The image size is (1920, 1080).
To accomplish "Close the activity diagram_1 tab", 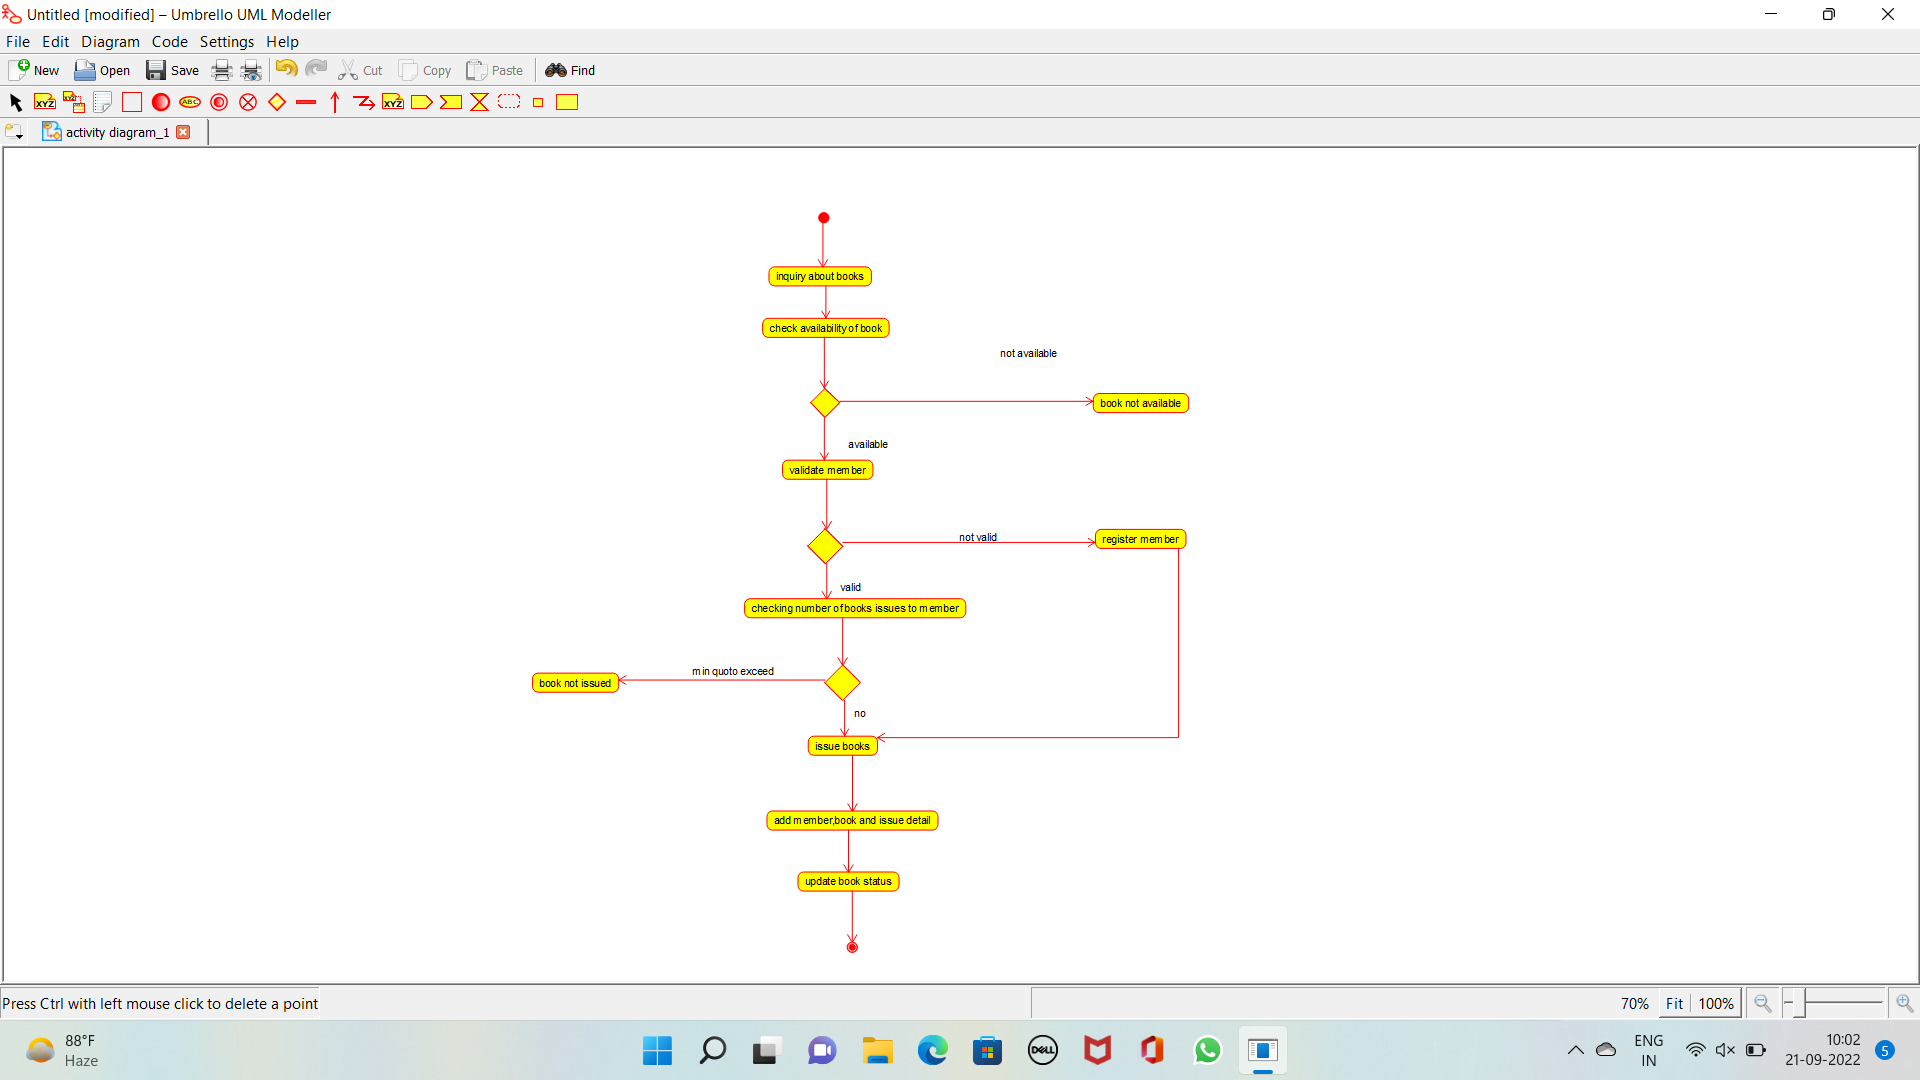I will pyautogui.click(x=183, y=132).
